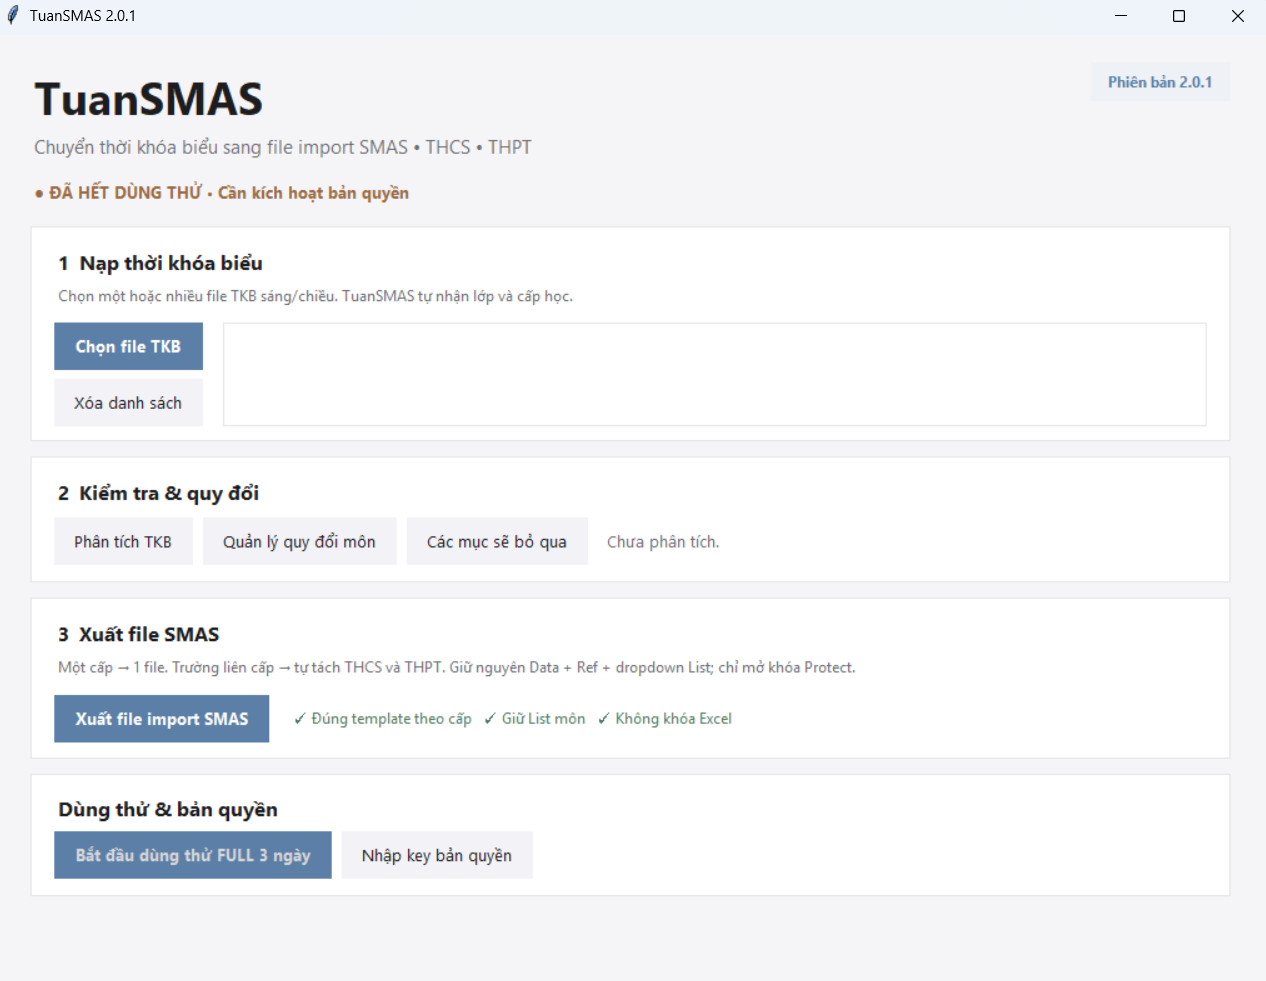Click the TuanSMAS feather title bar icon
Image resolution: width=1266 pixels, height=981 pixels.
coord(13,15)
